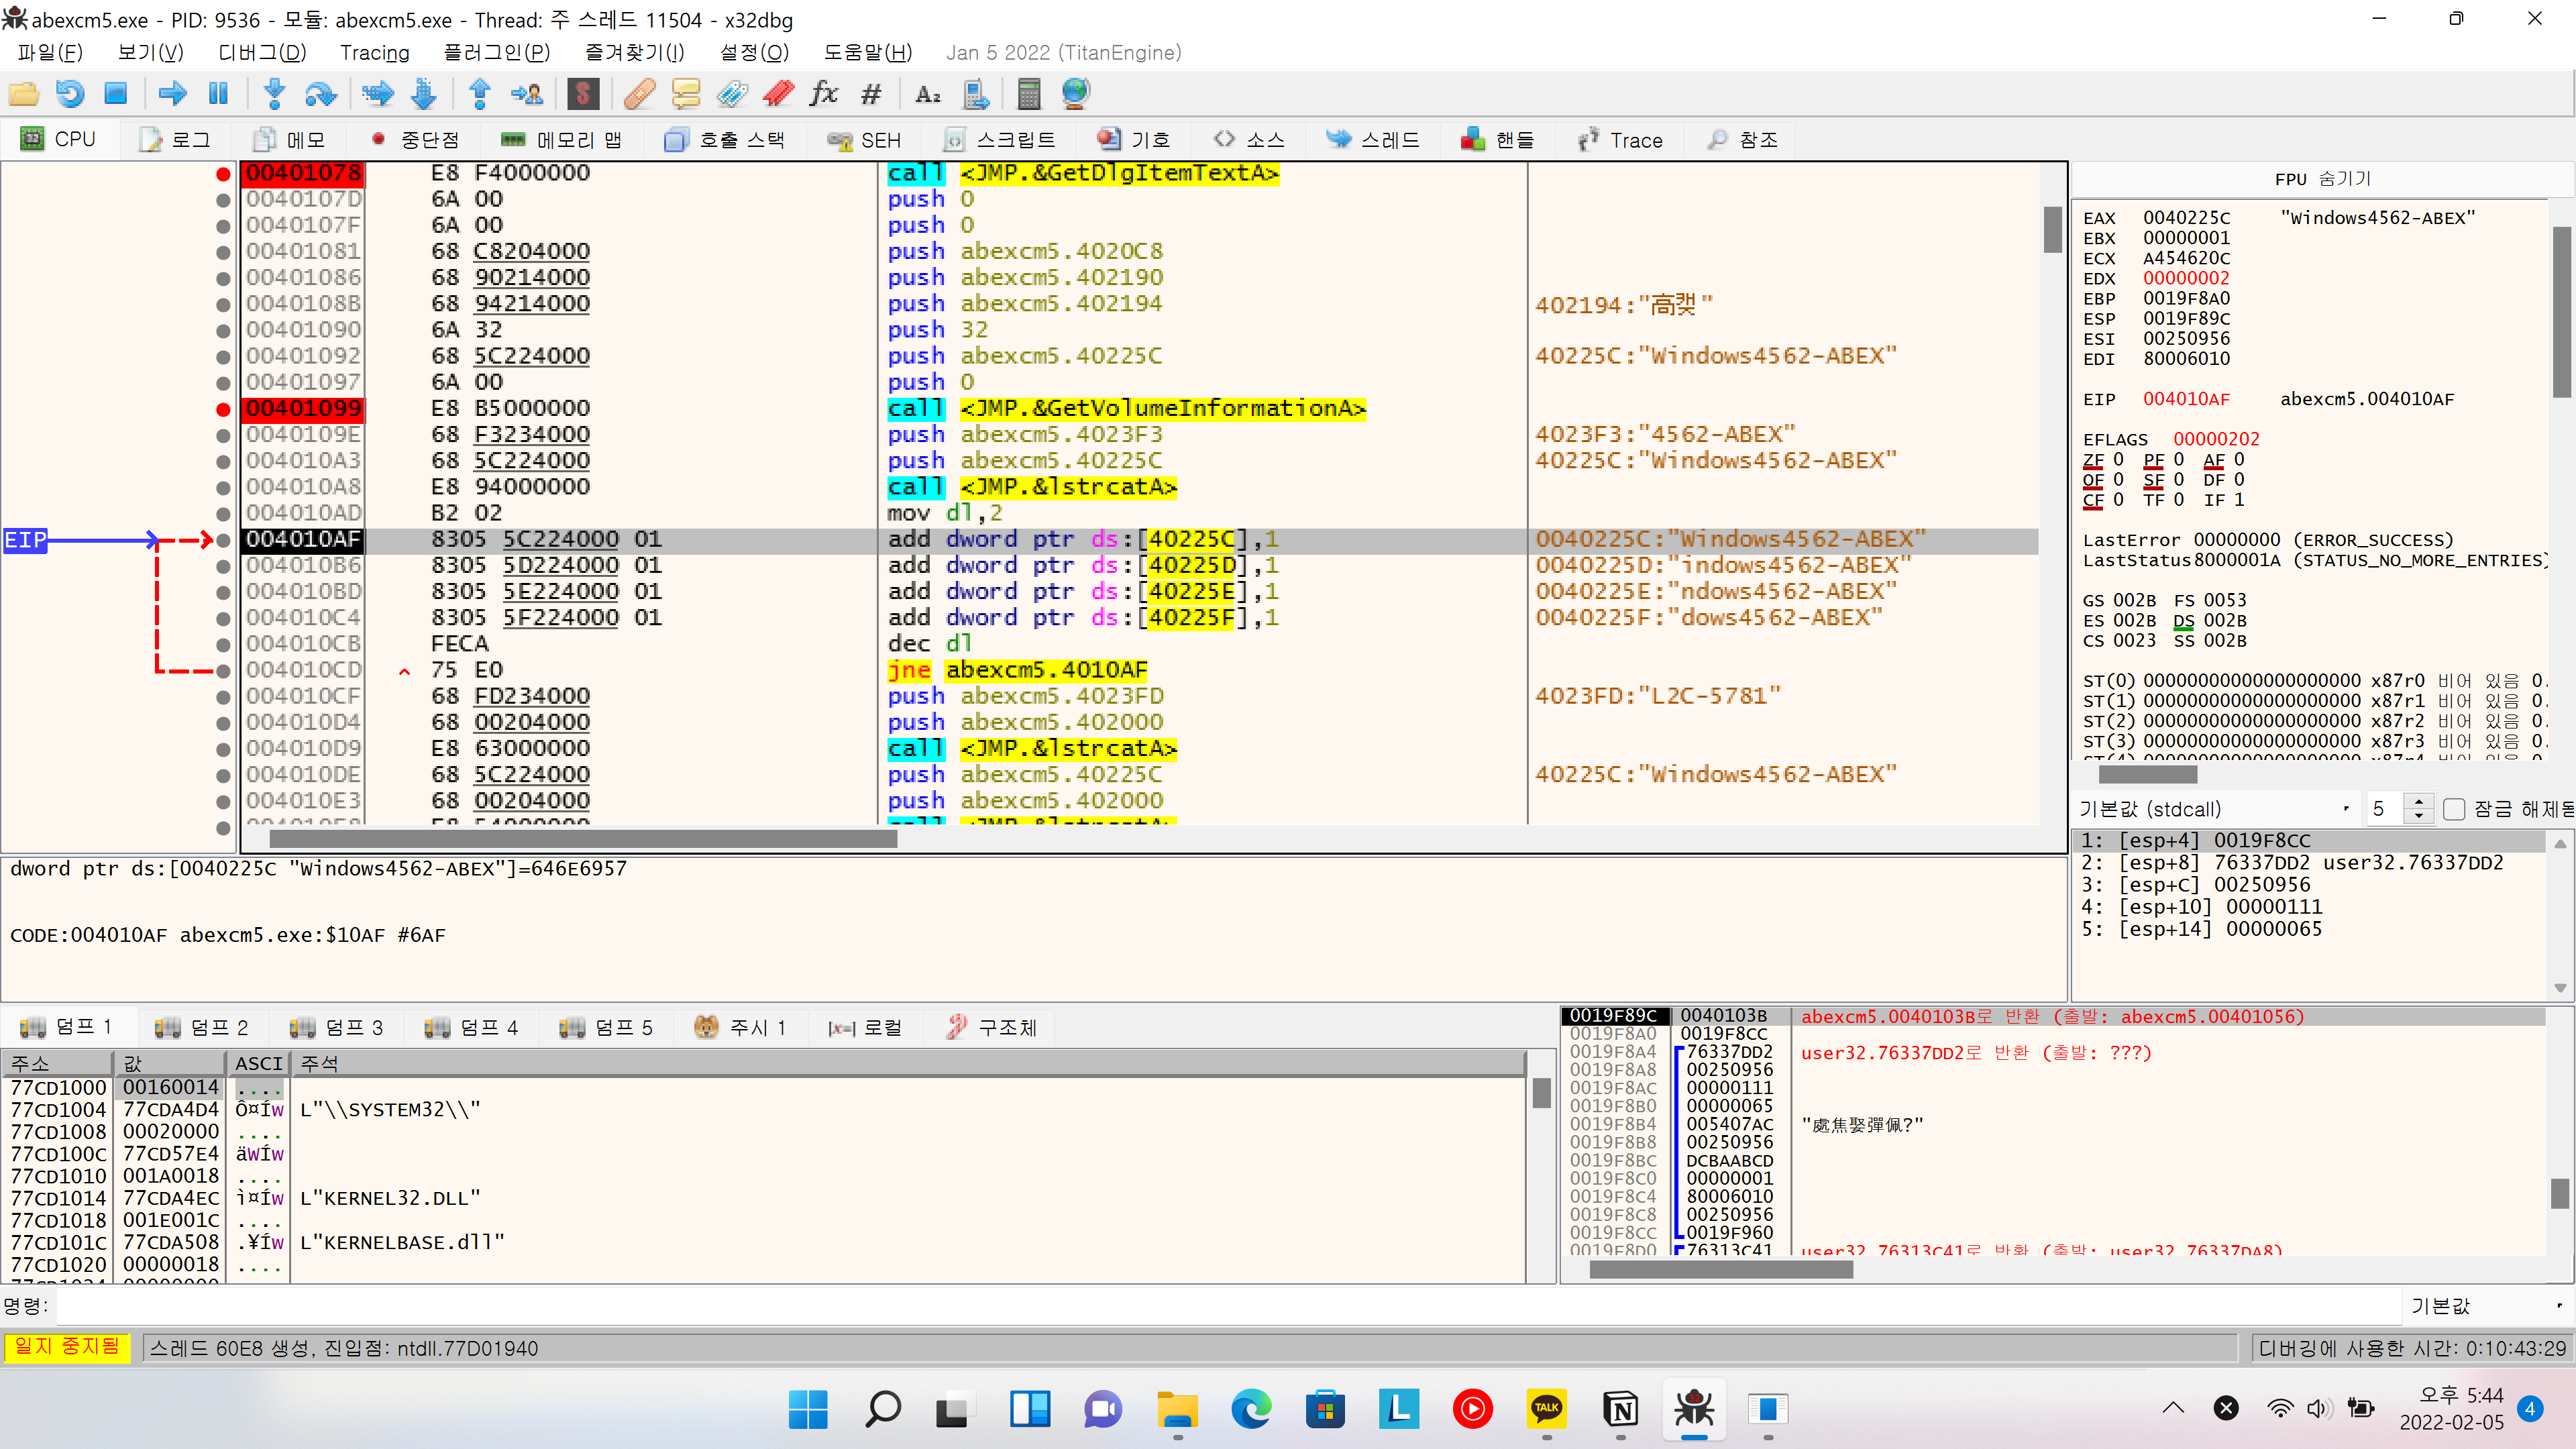Open the Tracing menu
2576x1449 pixels.
[x=375, y=53]
